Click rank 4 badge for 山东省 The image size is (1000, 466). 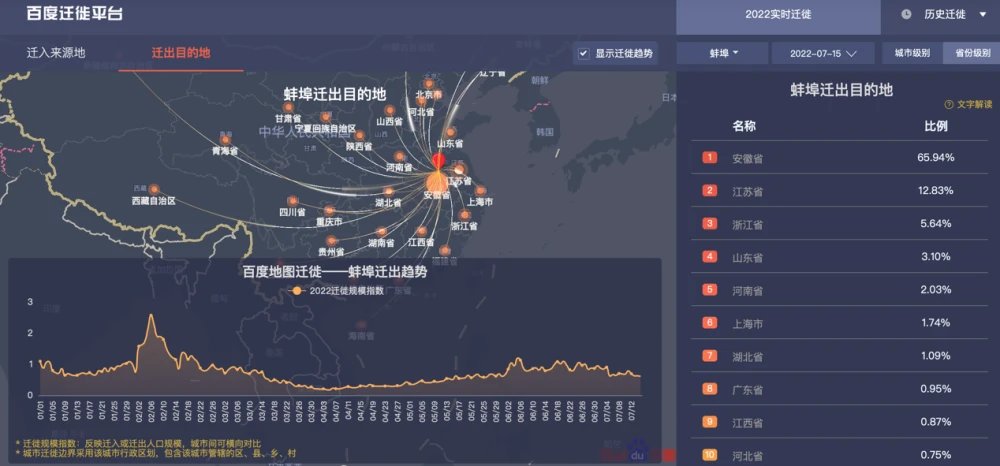(710, 257)
